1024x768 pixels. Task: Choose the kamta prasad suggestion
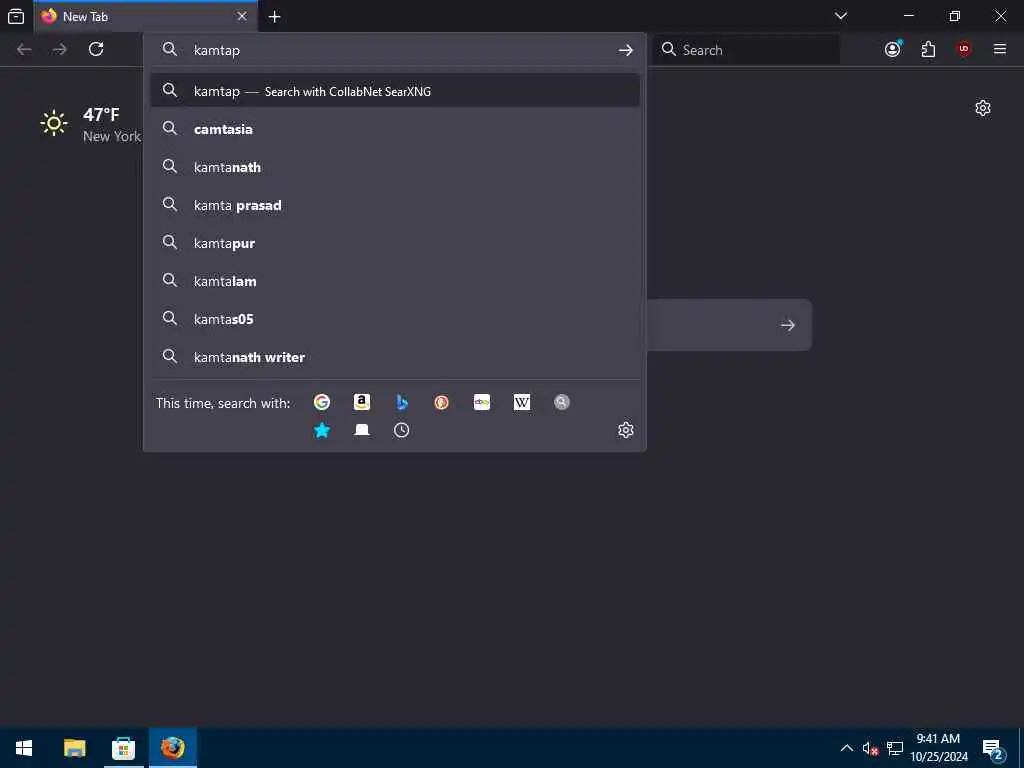pos(395,205)
